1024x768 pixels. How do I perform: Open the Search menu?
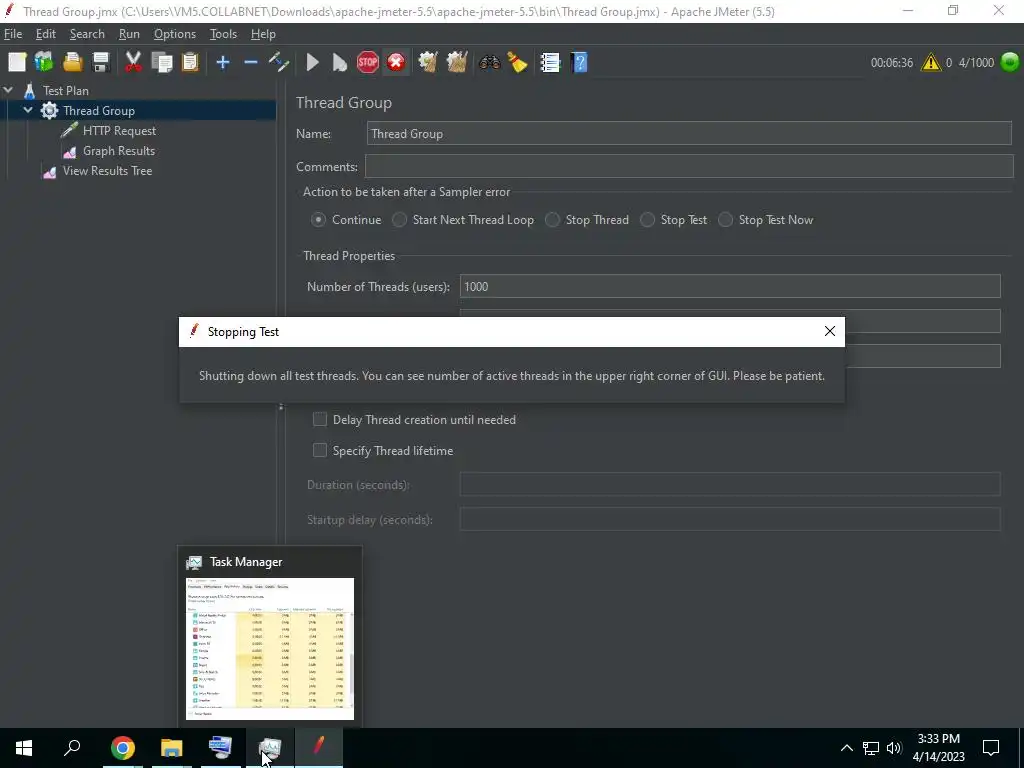[87, 34]
